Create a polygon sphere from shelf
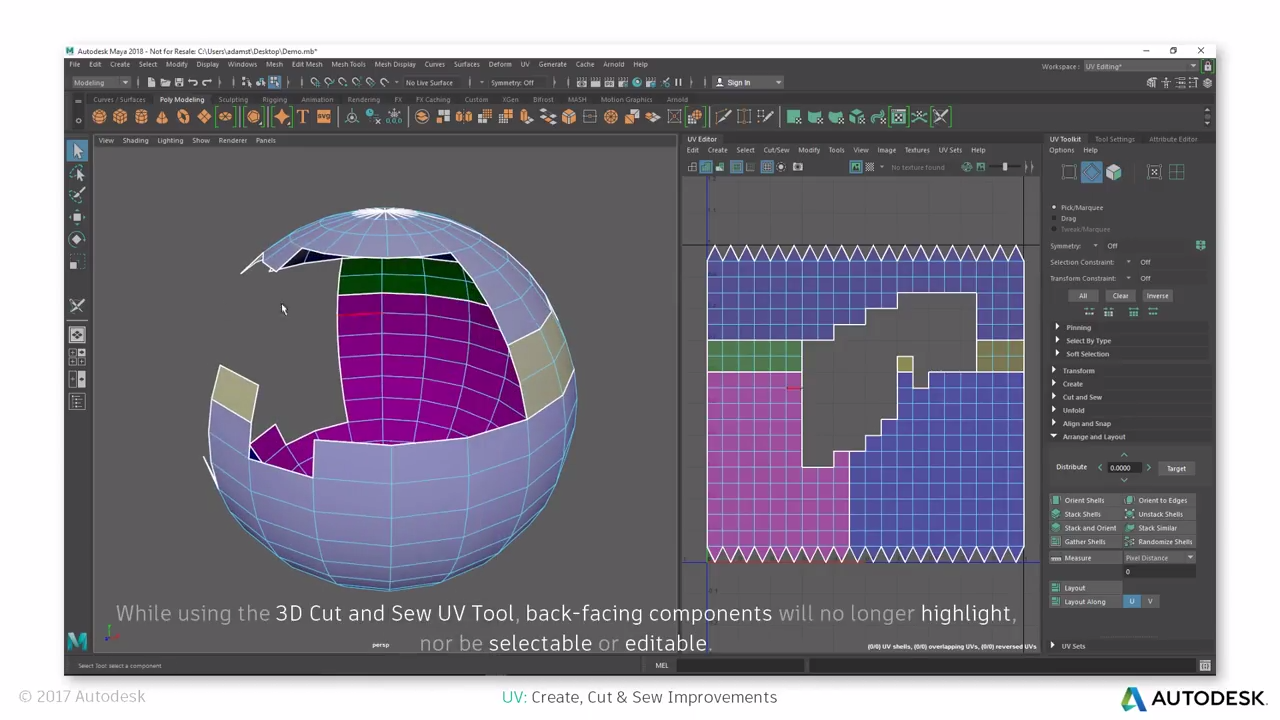 click(99, 117)
